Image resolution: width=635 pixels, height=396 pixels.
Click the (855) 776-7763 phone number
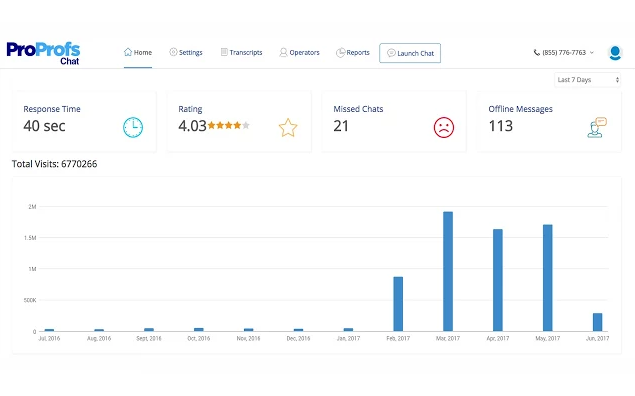pos(564,53)
